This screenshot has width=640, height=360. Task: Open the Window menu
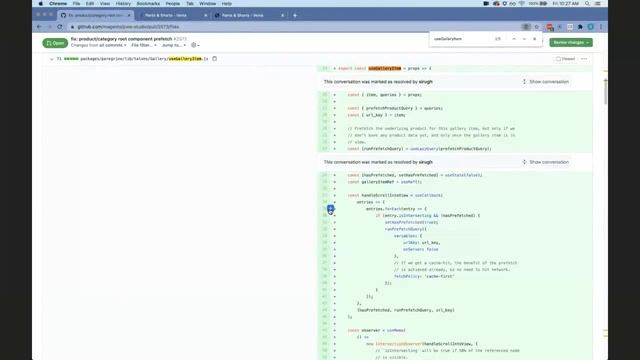pyautogui.click(x=207, y=4)
